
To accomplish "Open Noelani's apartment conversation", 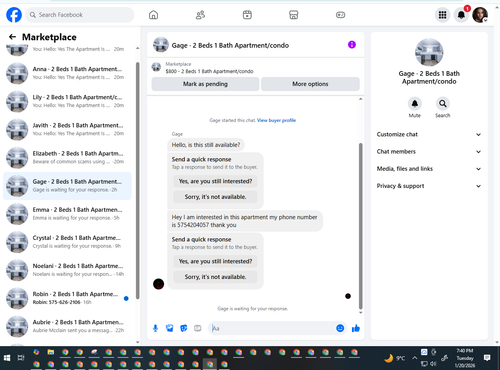I will point(67,270).
